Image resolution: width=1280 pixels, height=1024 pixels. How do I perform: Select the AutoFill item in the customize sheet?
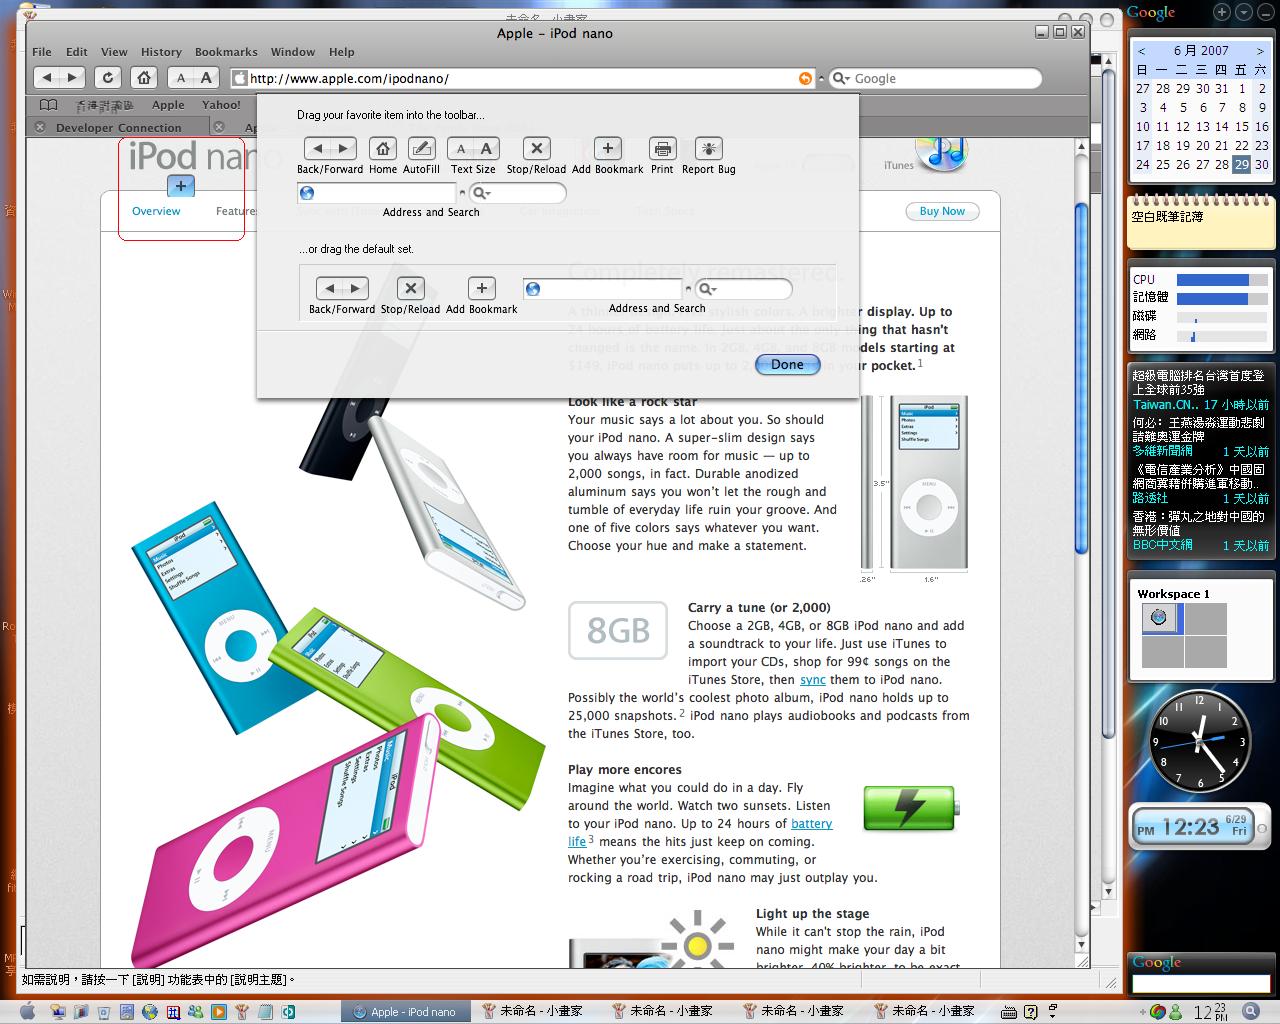tap(421, 149)
